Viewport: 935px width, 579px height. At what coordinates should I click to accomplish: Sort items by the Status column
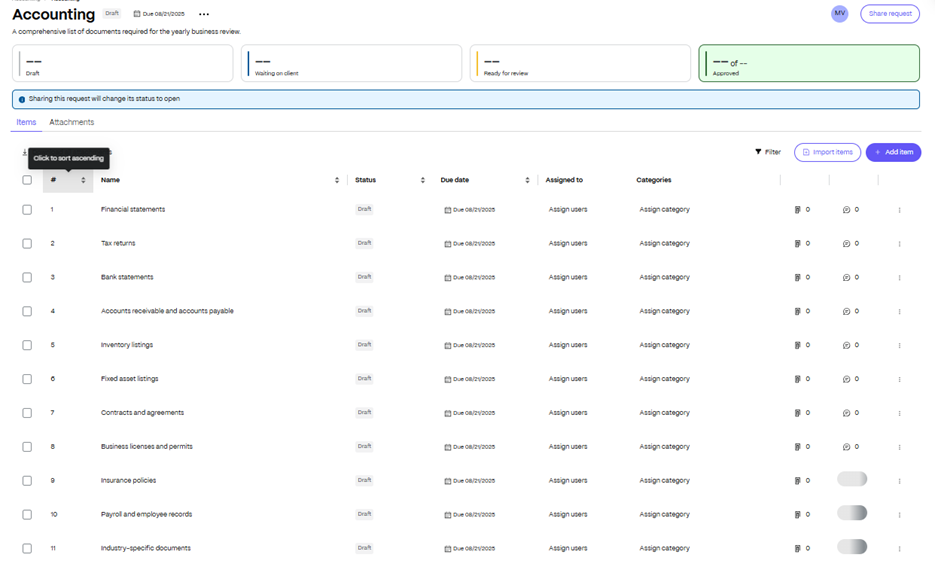(423, 180)
